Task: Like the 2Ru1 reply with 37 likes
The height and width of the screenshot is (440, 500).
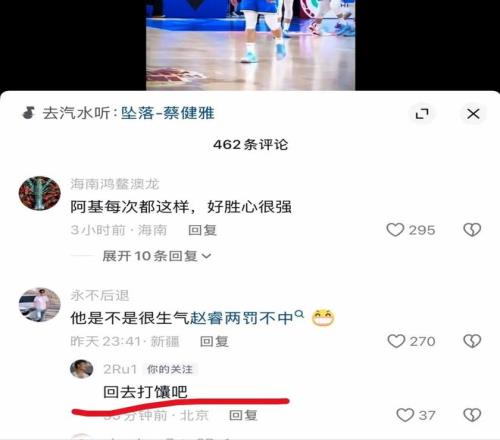Action: (x=405, y=415)
